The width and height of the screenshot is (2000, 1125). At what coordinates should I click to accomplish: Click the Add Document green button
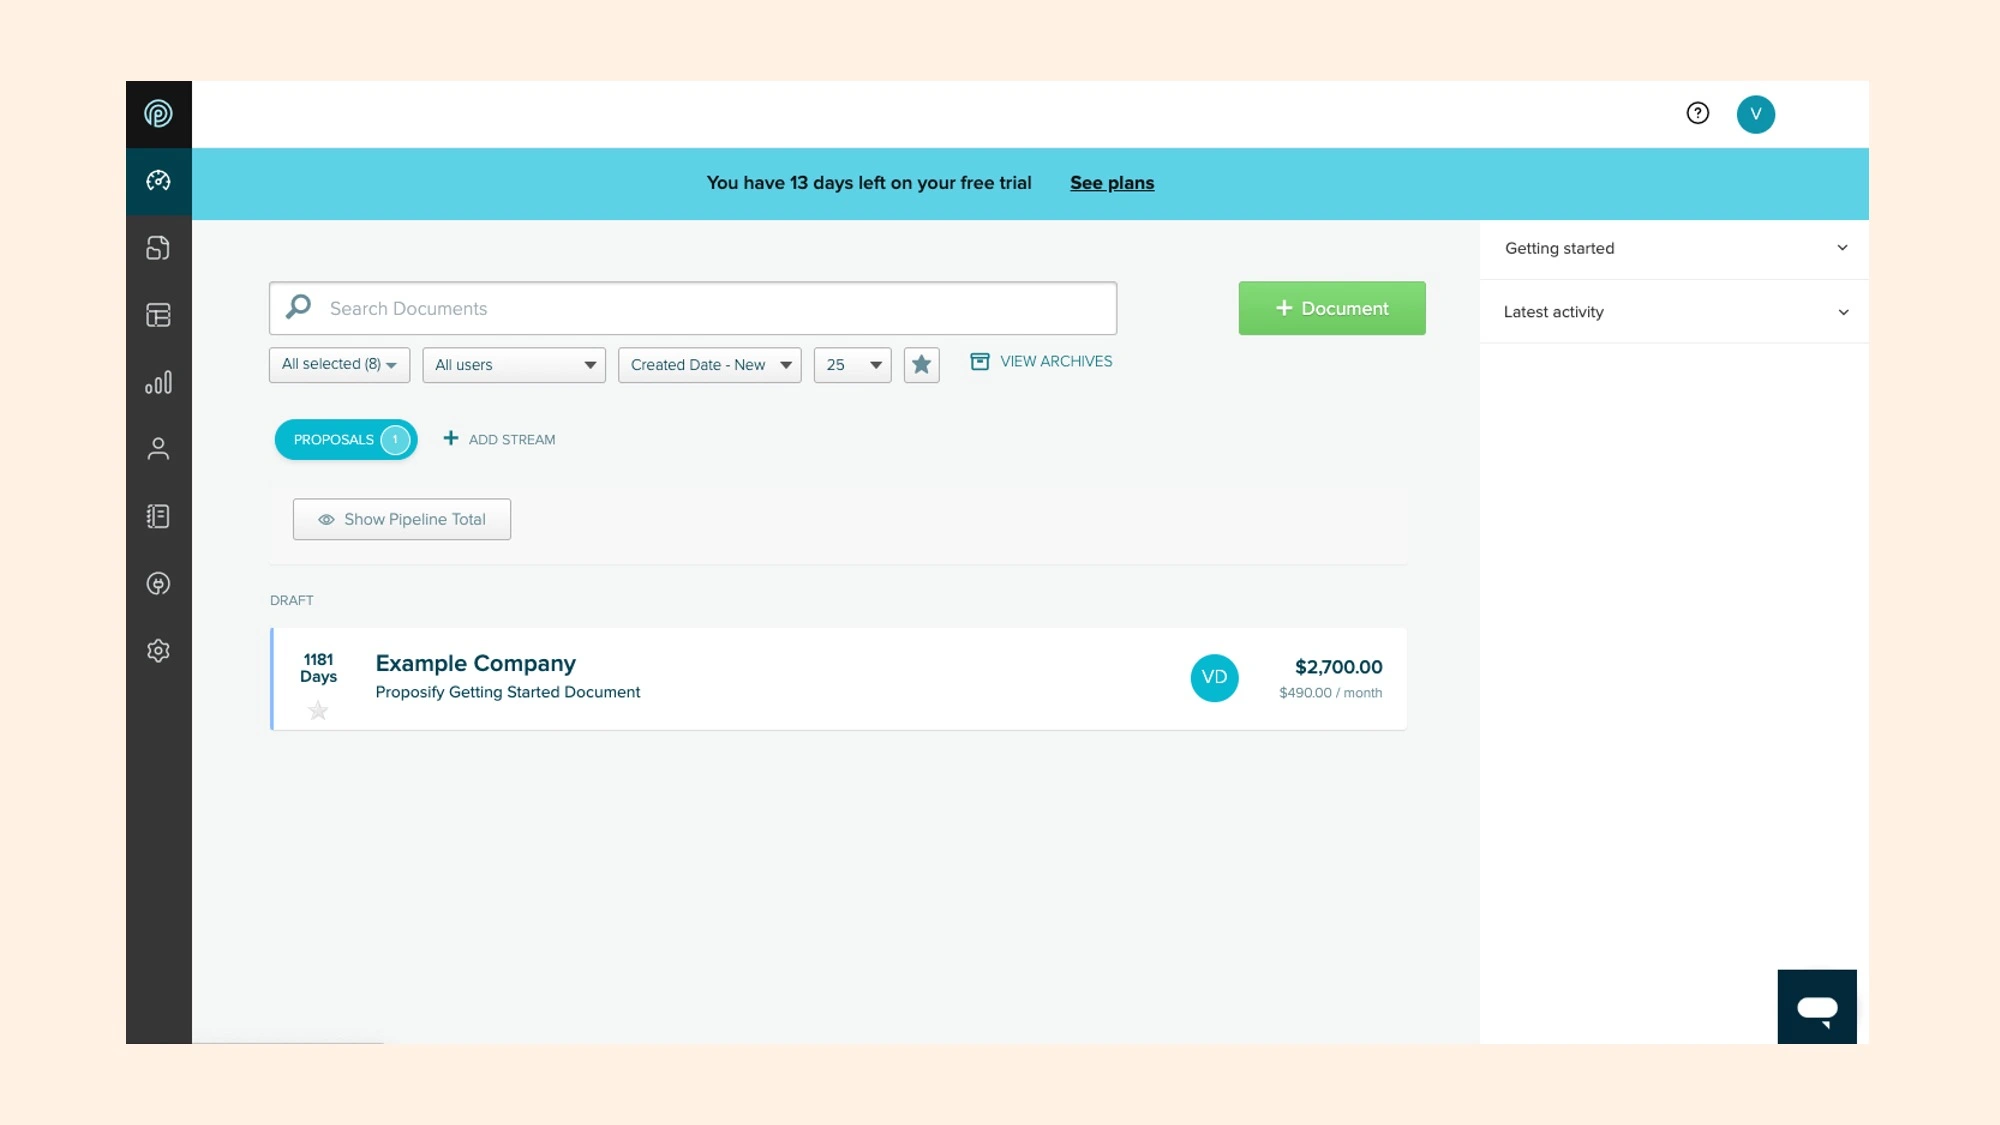[x=1331, y=306]
